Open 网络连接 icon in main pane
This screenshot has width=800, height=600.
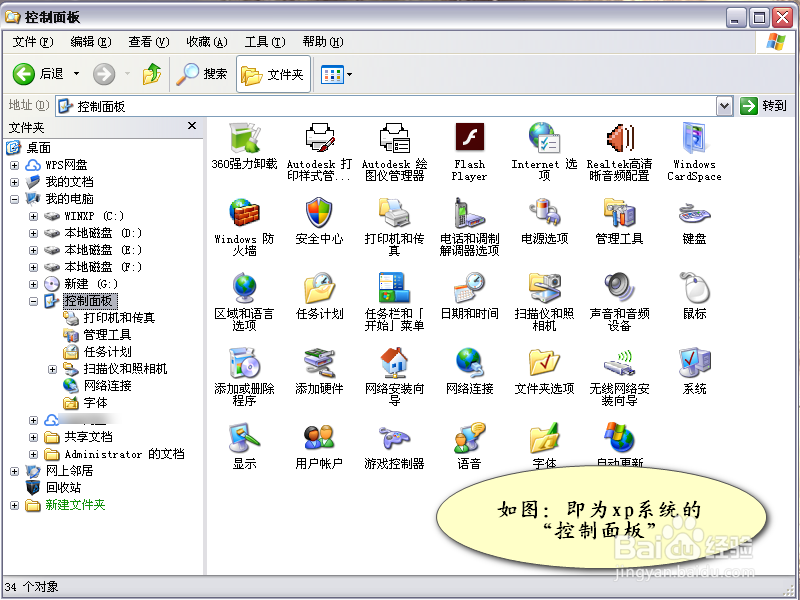pos(469,363)
